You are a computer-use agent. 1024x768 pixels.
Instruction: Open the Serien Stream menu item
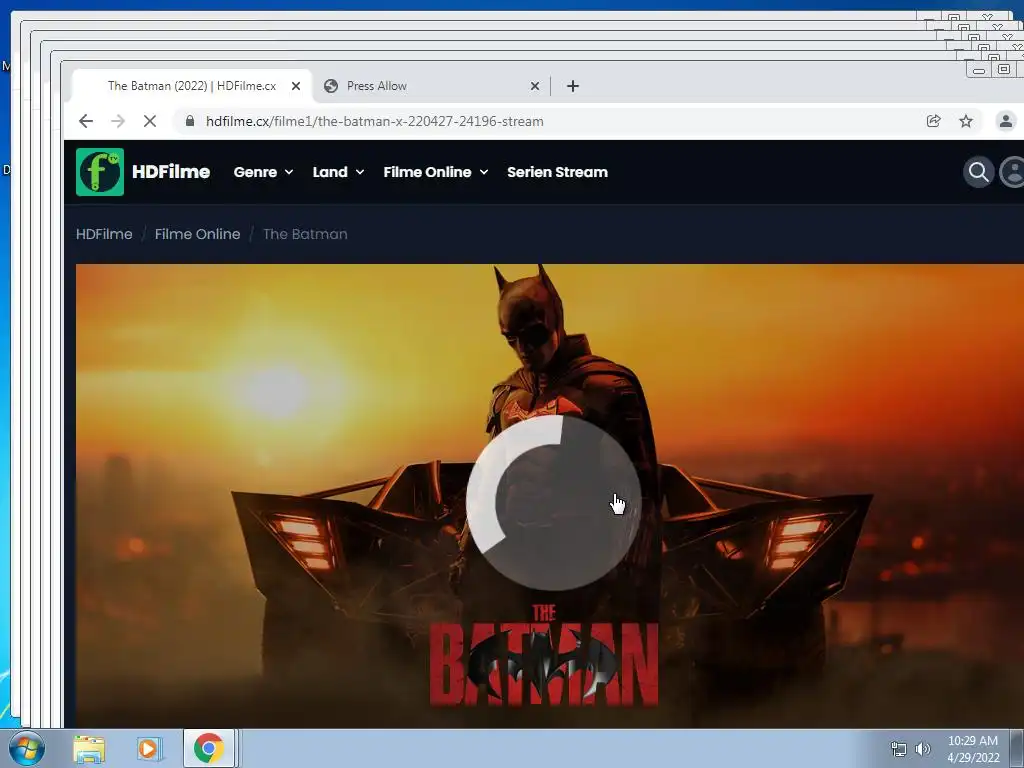point(557,172)
